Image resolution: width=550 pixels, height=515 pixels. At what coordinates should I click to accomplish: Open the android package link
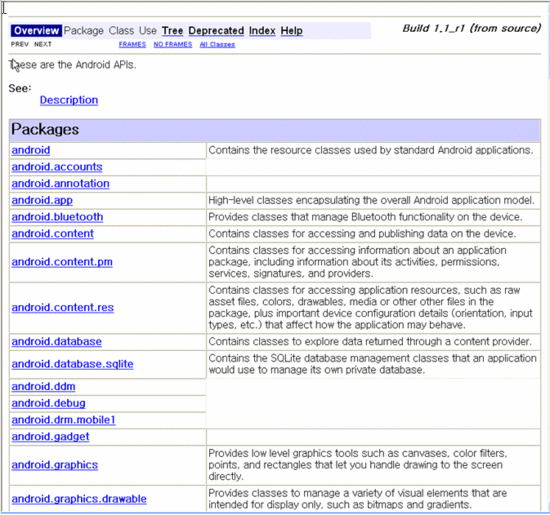pos(31,150)
